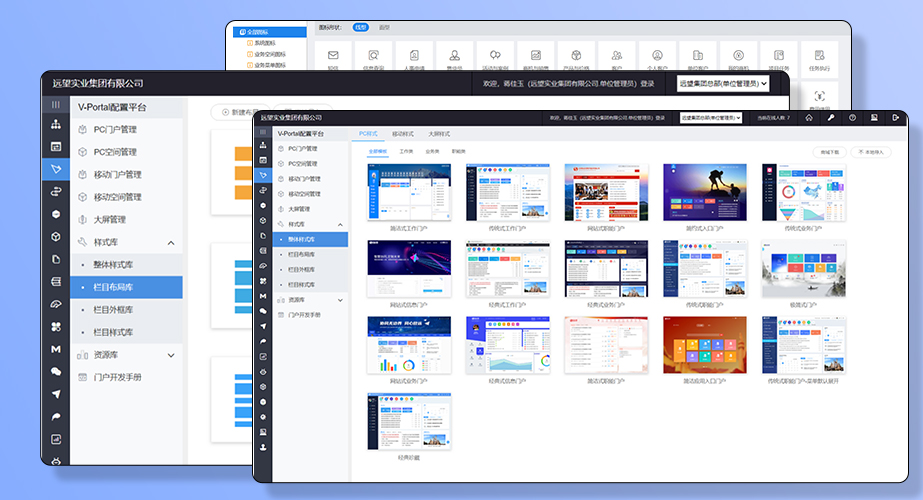
Task: Click the hamburger menu icon in middle window sidebar
Action: [x=56, y=105]
